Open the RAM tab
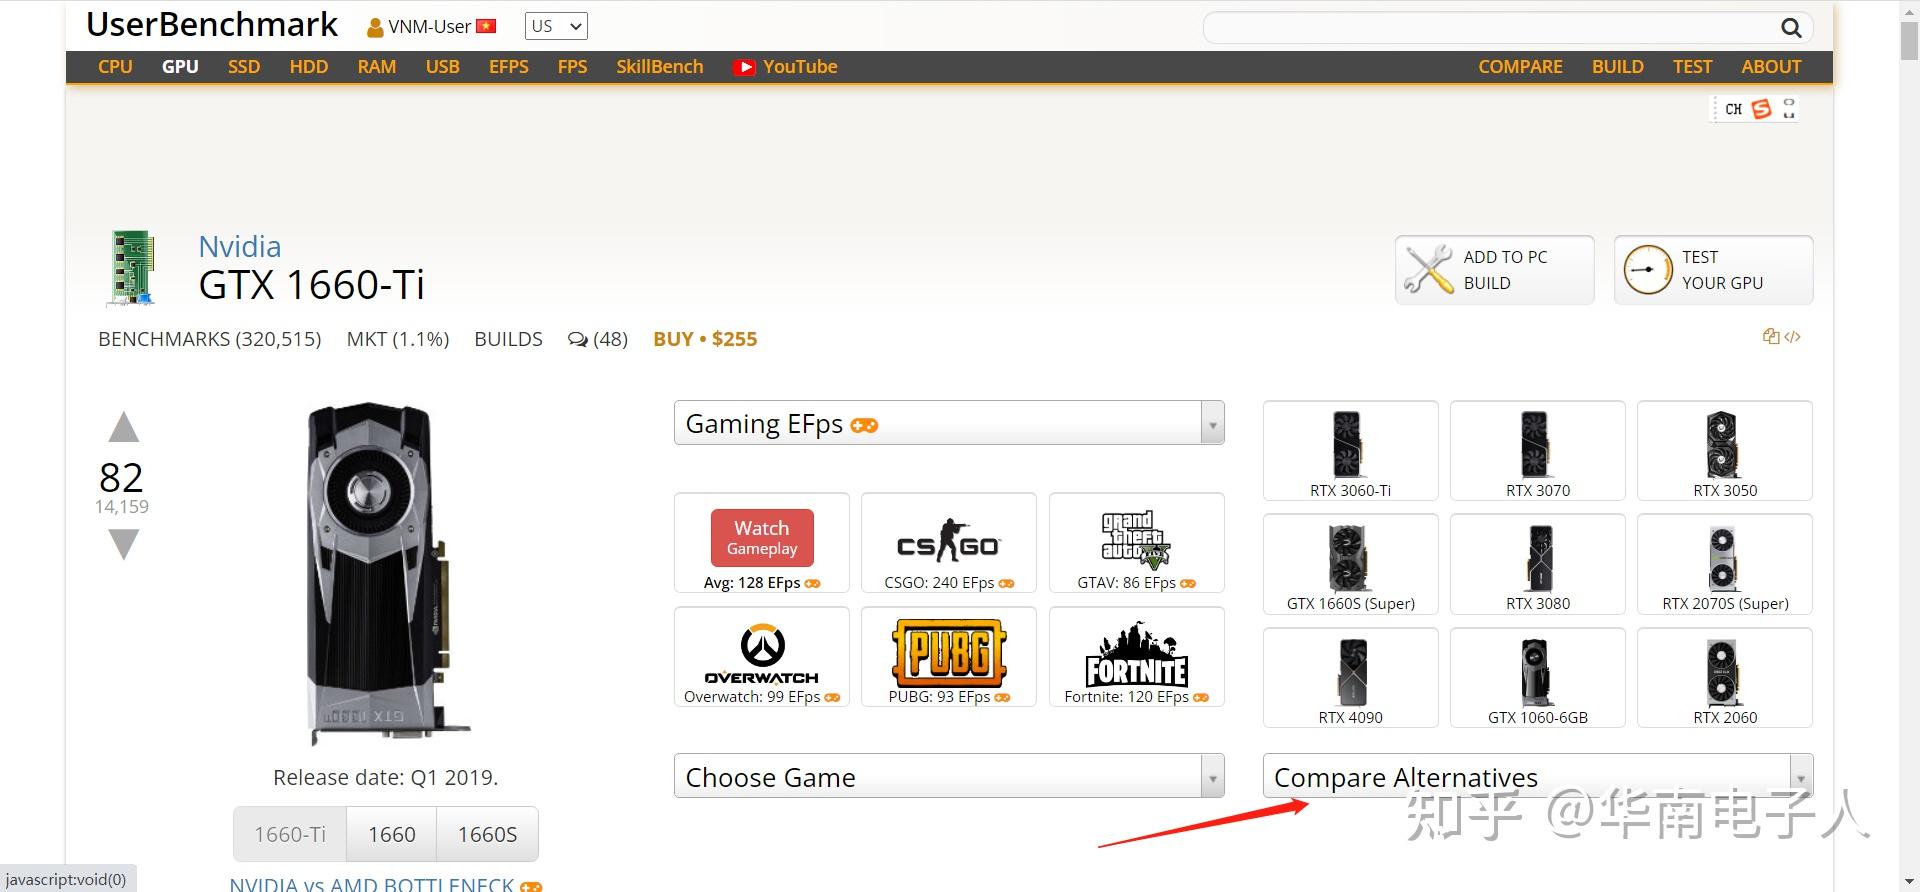The image size is (1920, 892). [x=377, y=67]
